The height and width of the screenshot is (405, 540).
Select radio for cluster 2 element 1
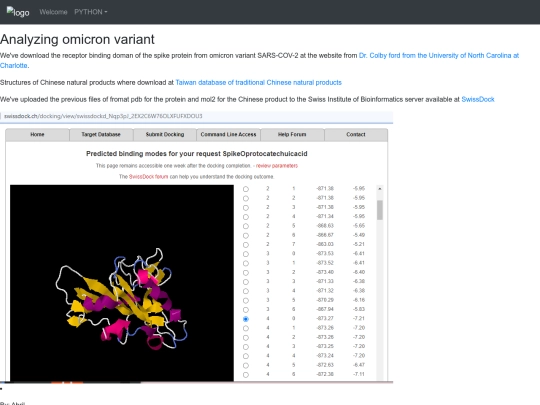point(246,189)
